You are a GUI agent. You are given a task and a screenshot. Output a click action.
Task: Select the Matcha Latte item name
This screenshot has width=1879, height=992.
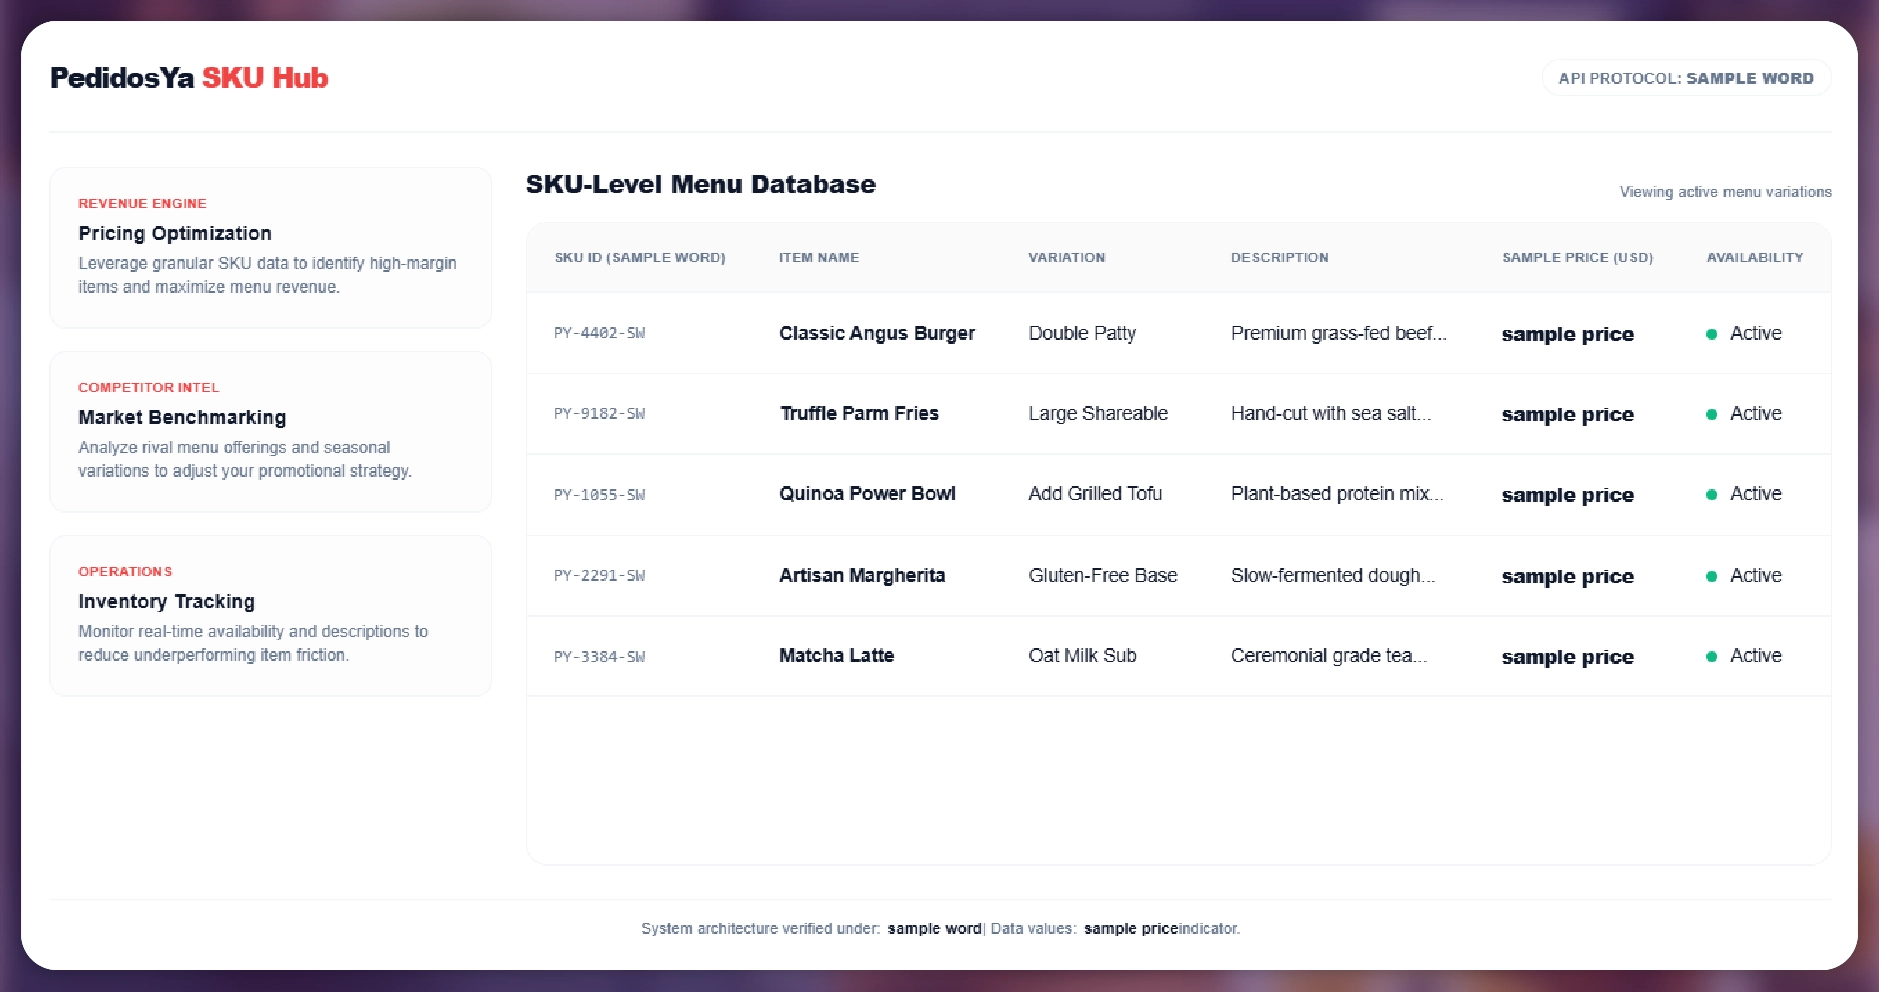[x=836, y=656]
